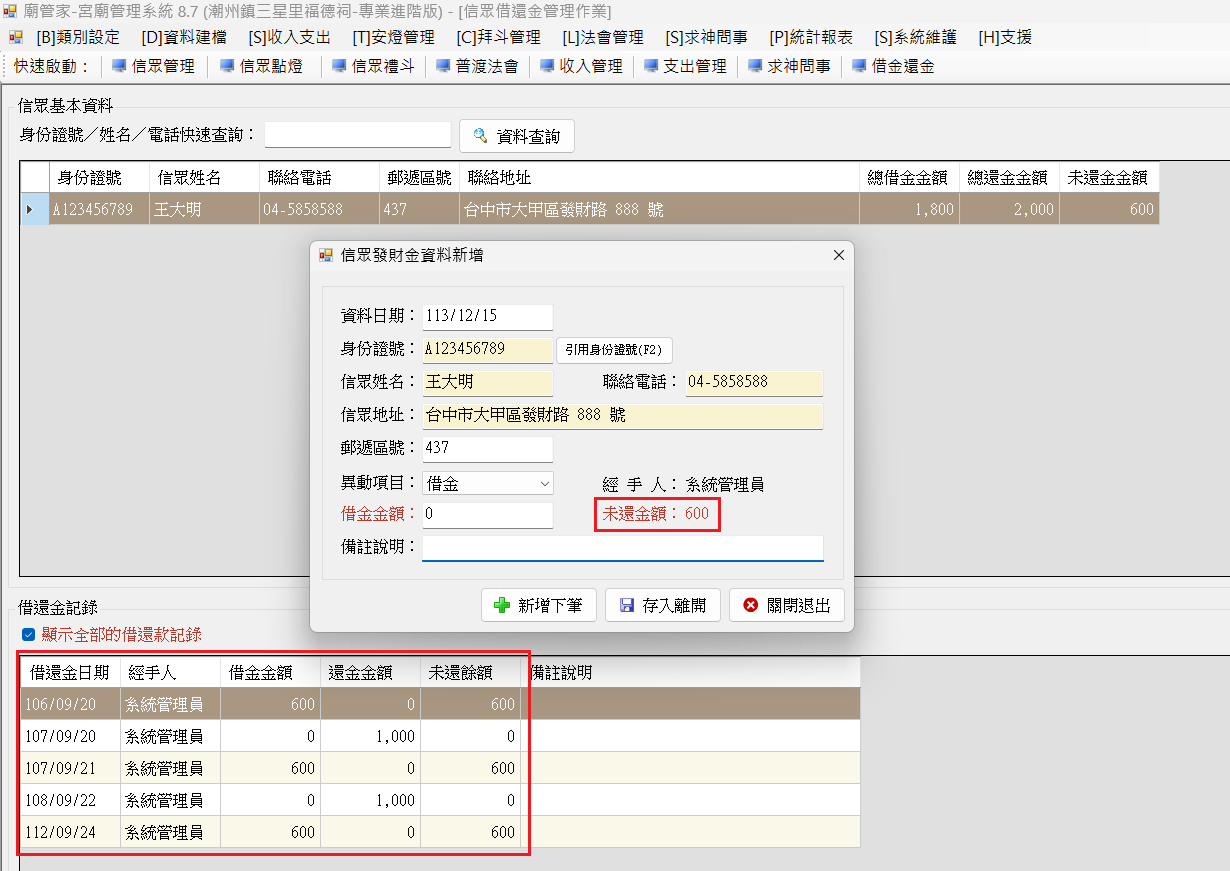Select the loan record dated 107/09/21
The image size is (1230, 871).
(x=440, y=768)
